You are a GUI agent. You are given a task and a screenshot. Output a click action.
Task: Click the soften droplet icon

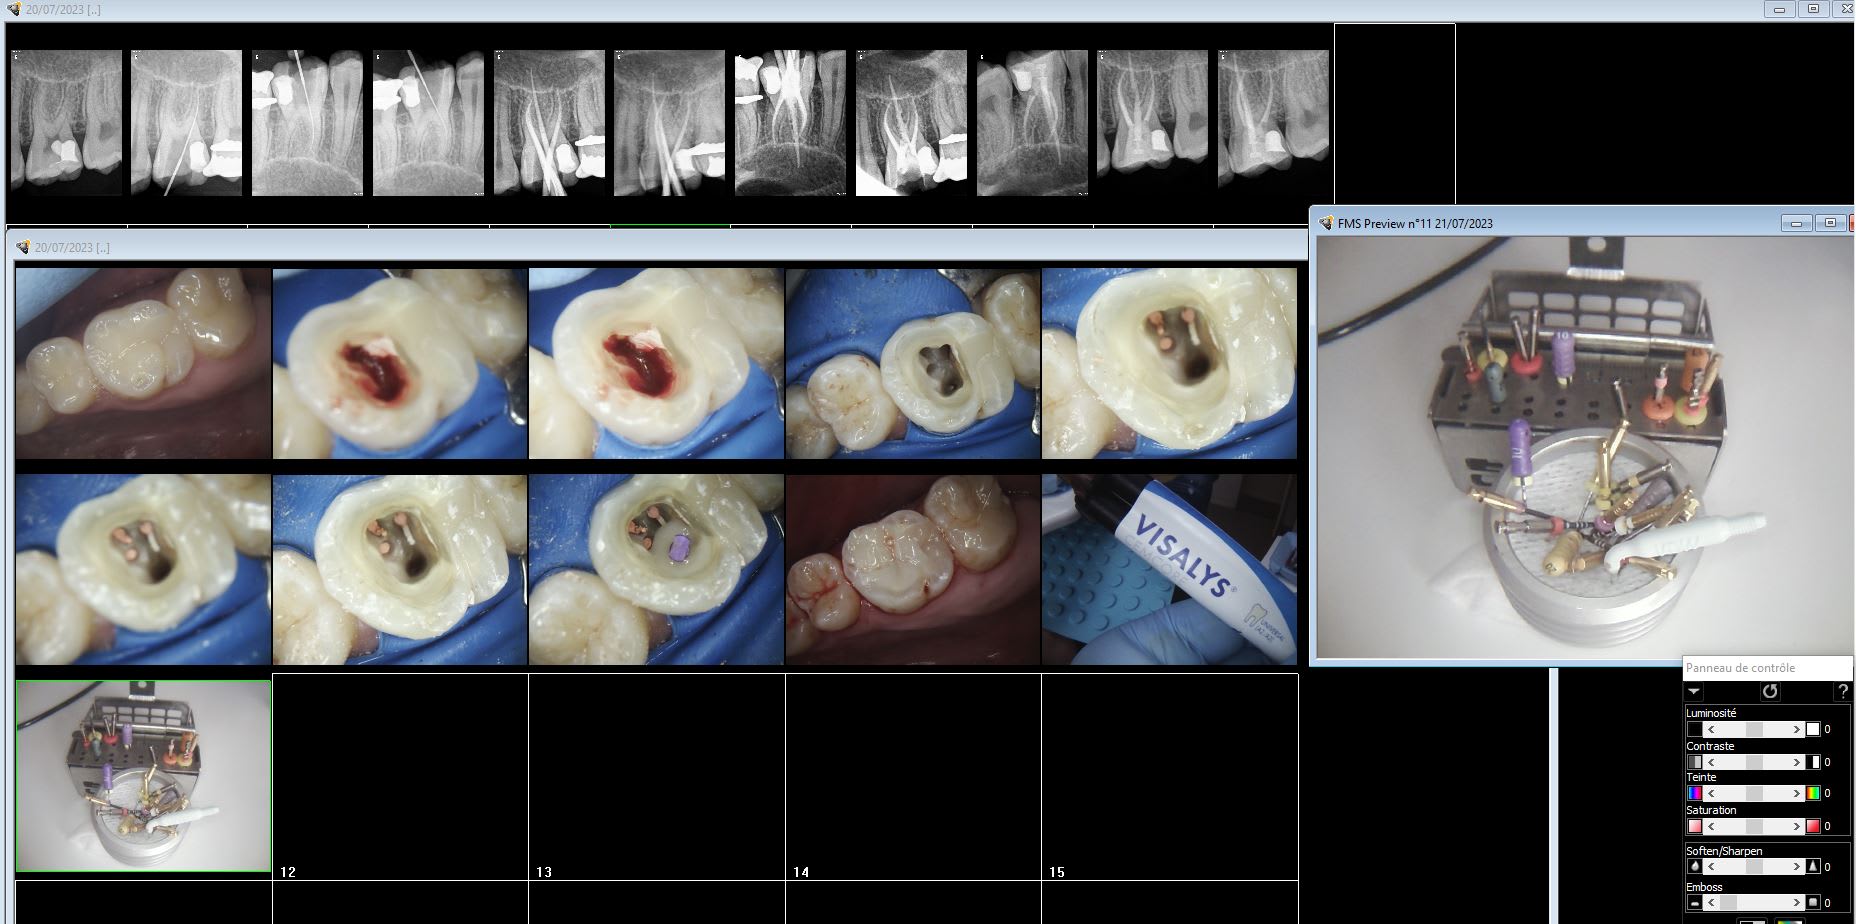point(1695,867)
